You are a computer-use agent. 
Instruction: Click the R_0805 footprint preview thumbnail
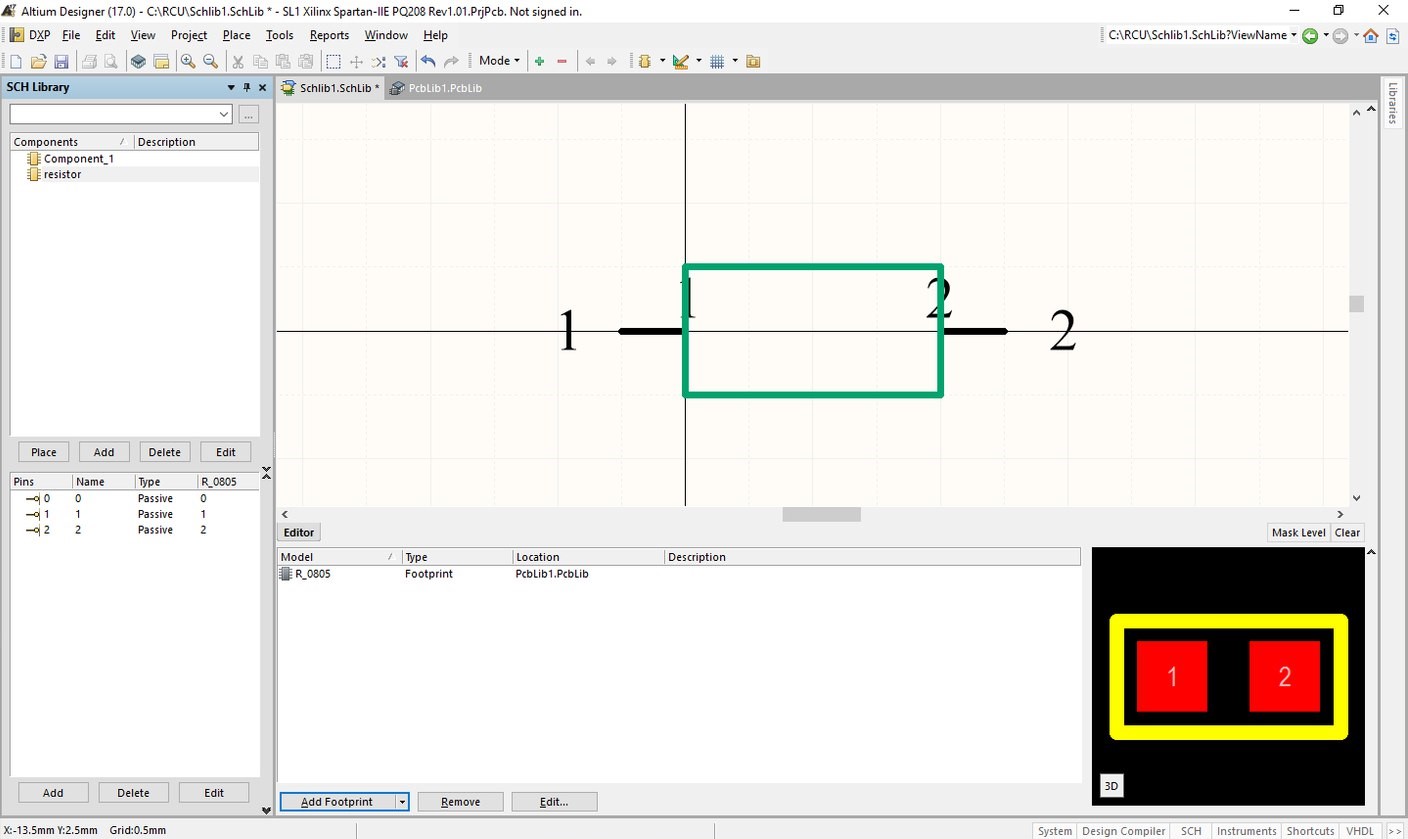(x=1228, y=677)
